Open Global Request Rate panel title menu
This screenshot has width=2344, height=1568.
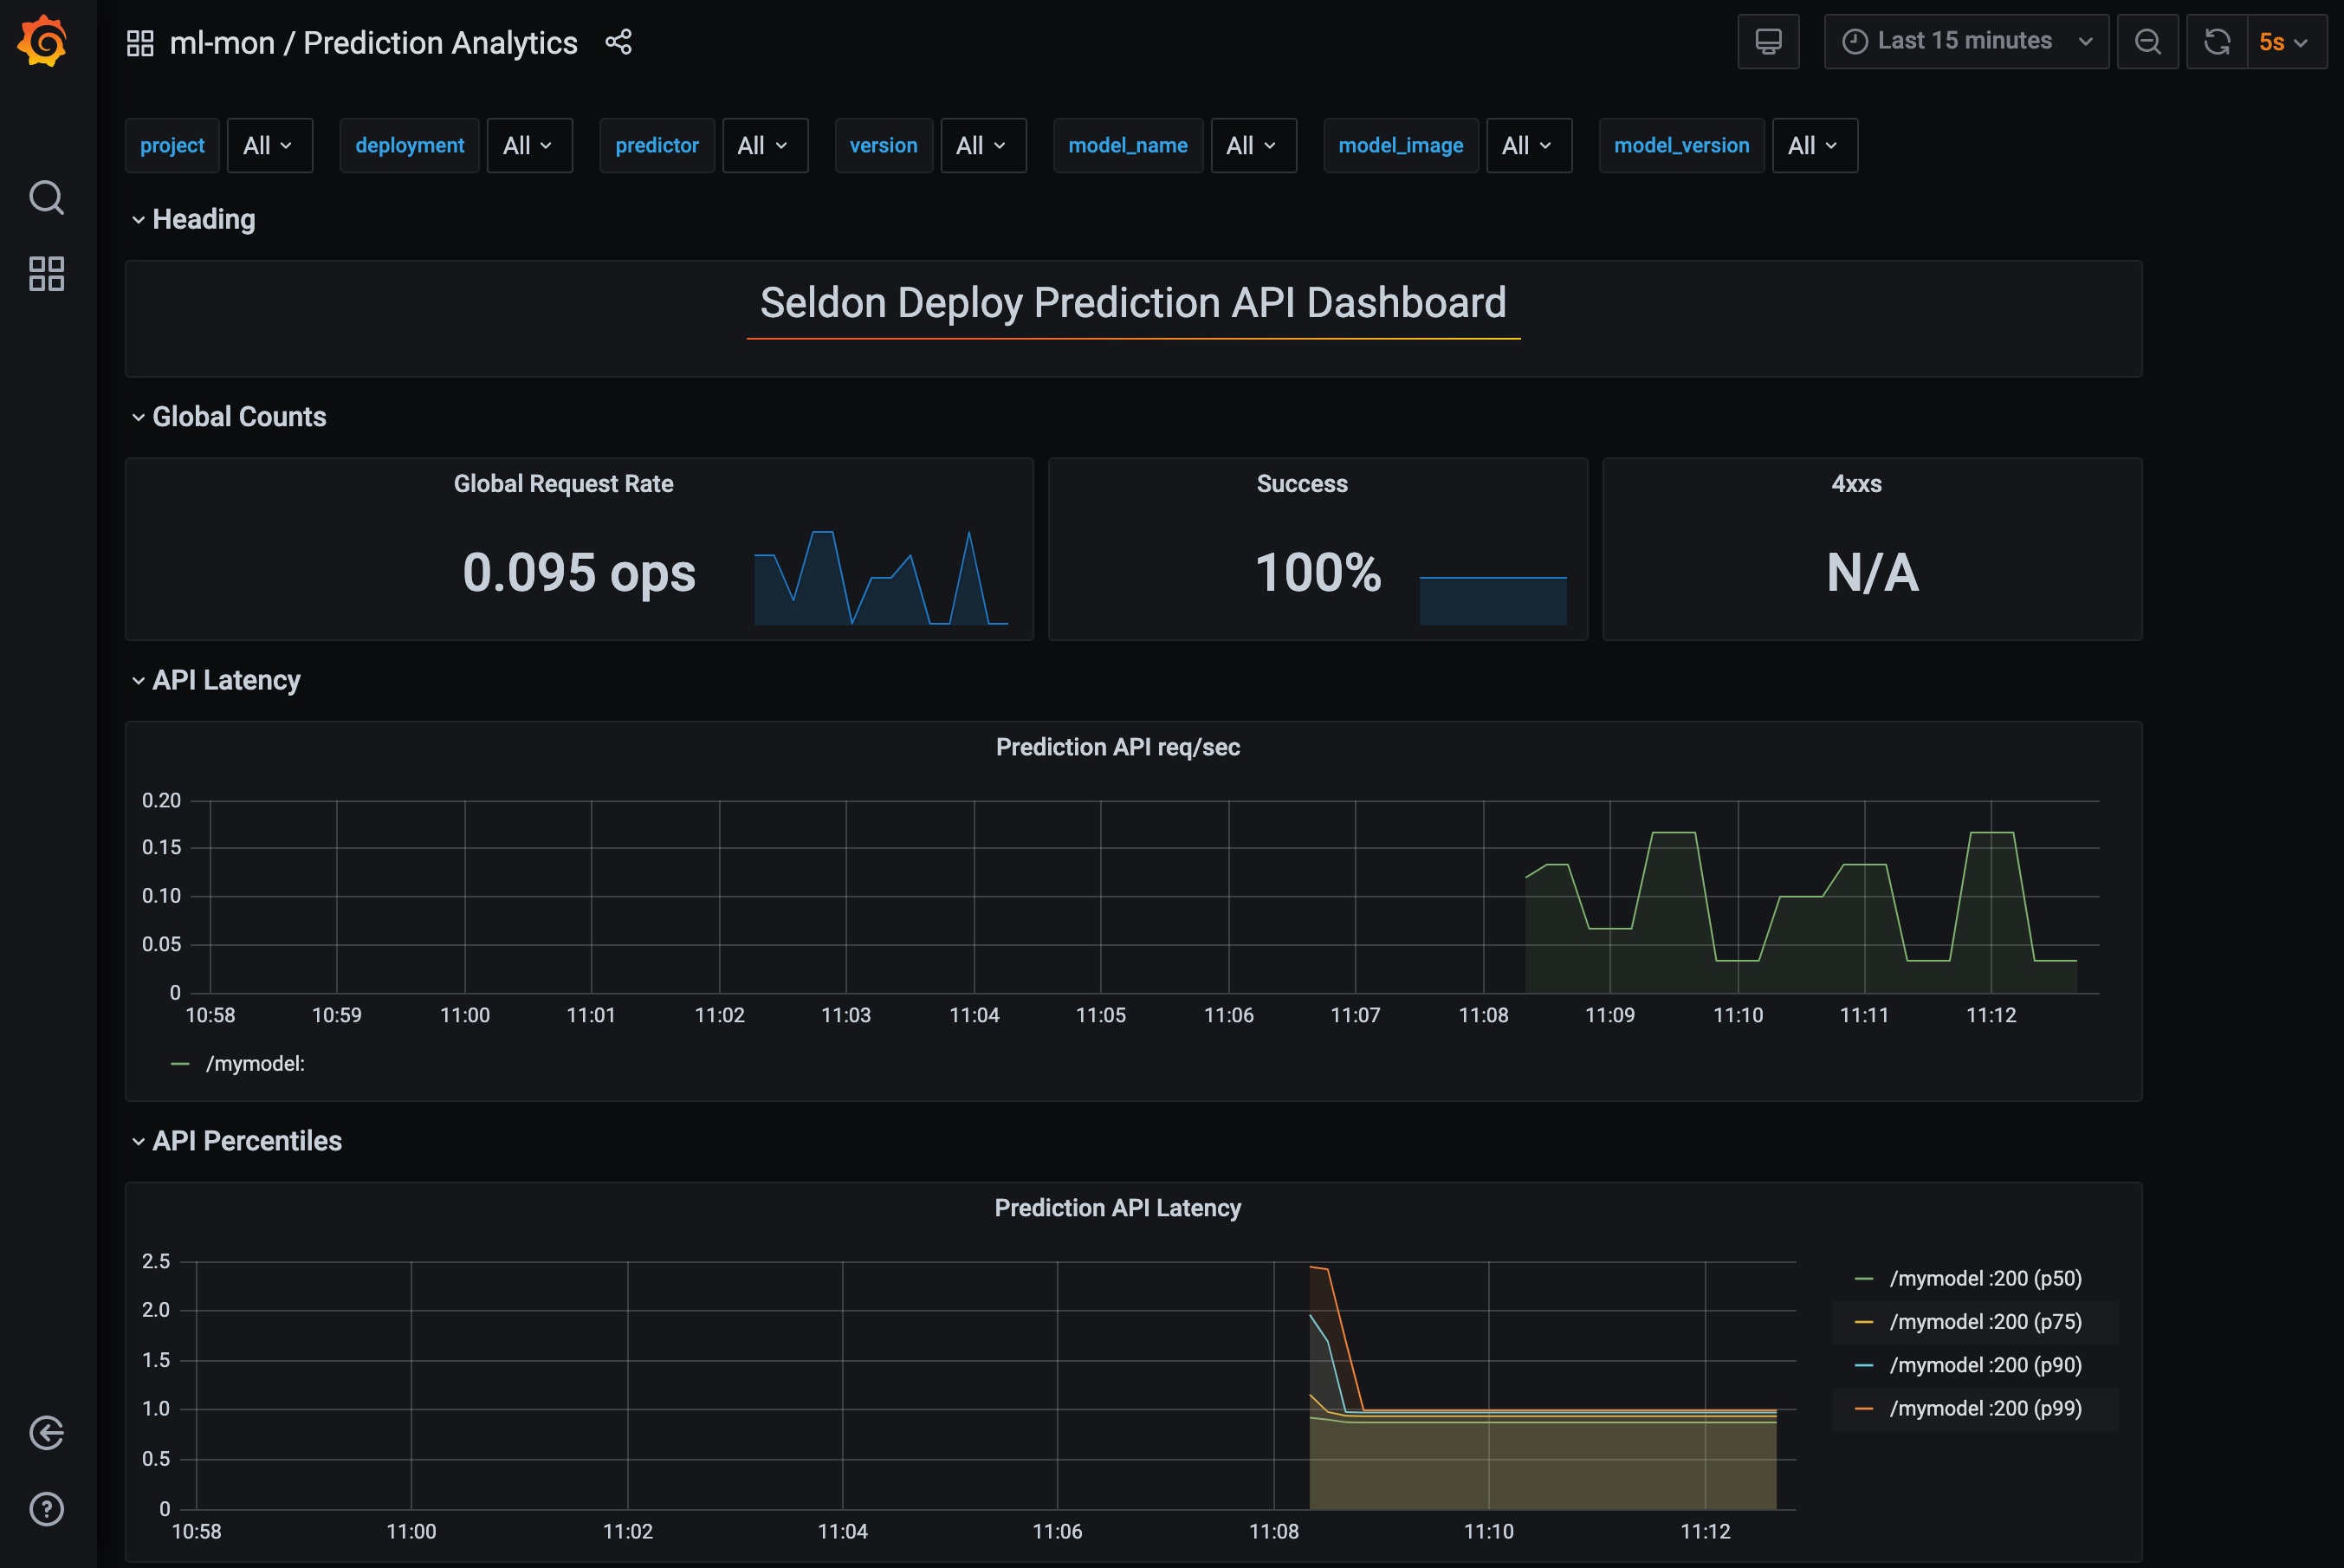pyautogui.click(x=563, y=484)
